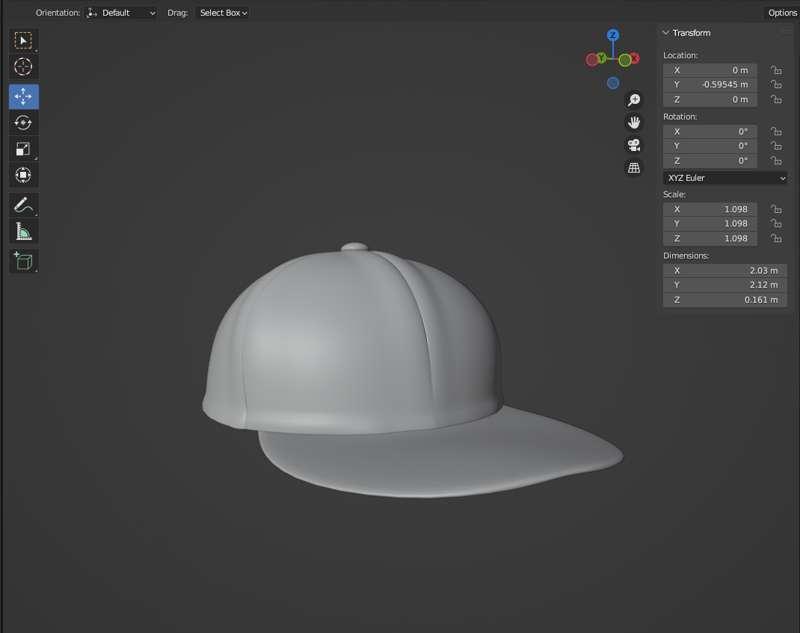Select the Move tool

(23, 96)
